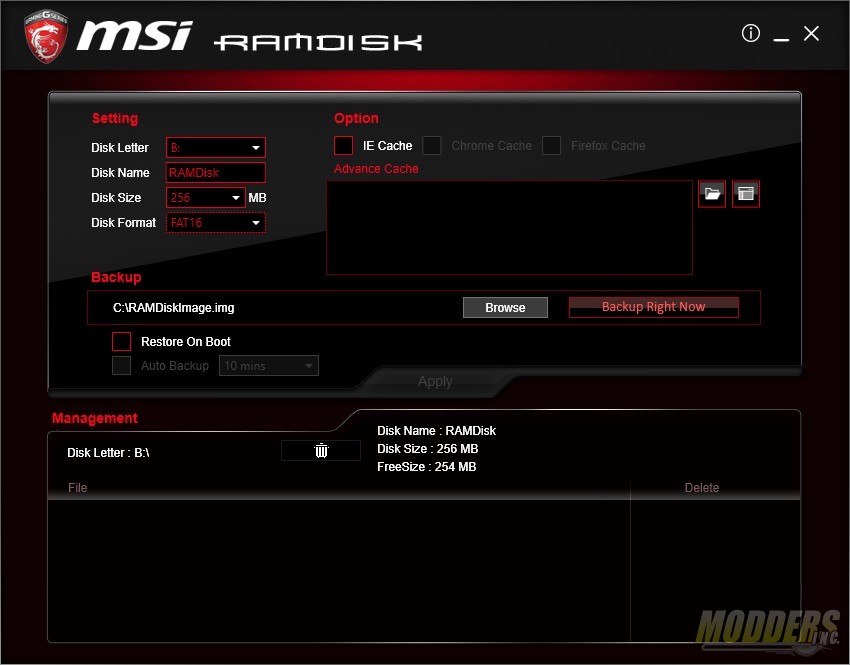The image size is (850, 665).
Task: Click the FreeSize : 254 MB text
Action: (x=427, y=467)
